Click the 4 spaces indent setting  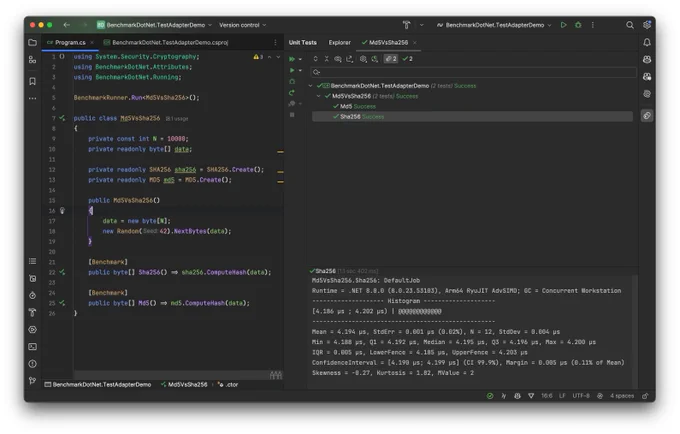coord(622,396)
